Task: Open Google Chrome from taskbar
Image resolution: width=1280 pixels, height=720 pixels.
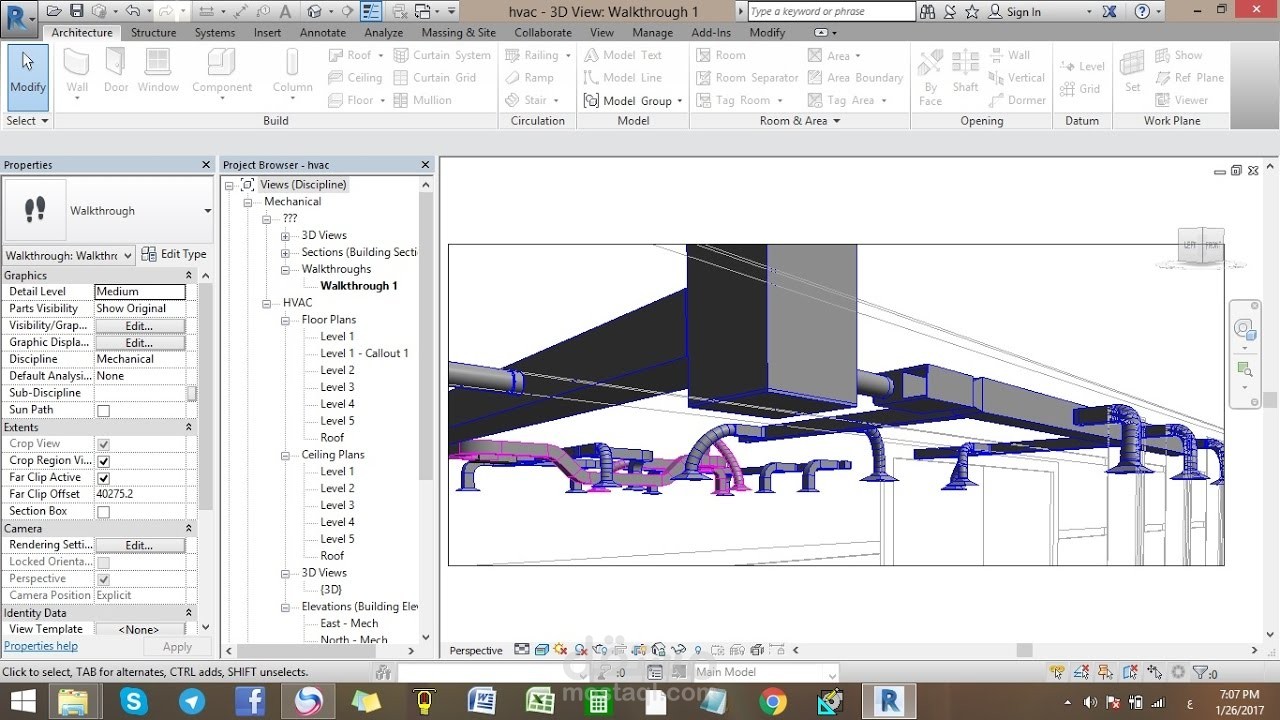Action: tap(772, 701)
